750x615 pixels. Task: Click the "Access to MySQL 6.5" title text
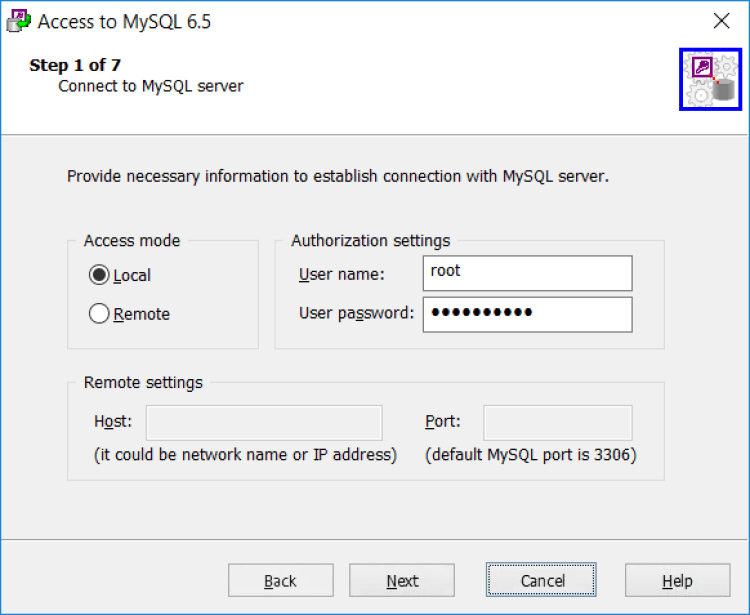click(124, 21)
